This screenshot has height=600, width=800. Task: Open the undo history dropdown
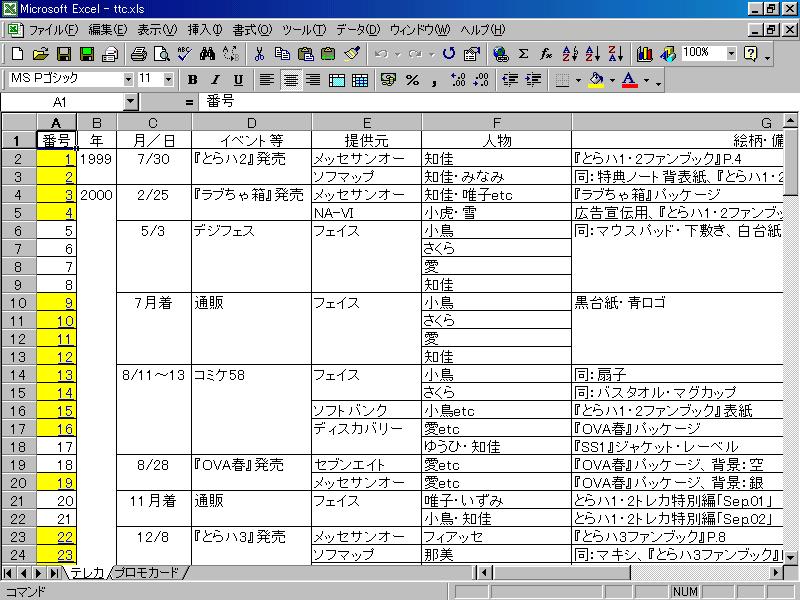tap(397, 54)
